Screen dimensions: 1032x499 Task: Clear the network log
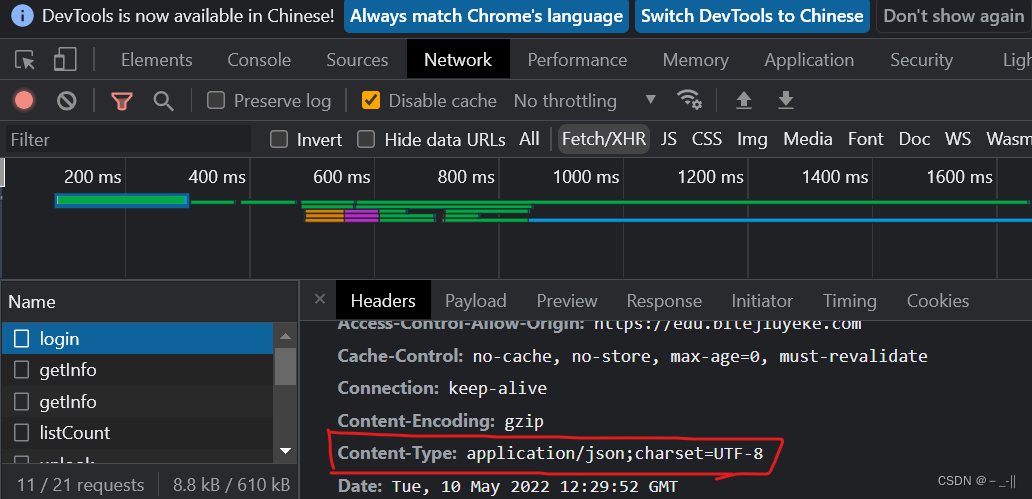point(66,100)
